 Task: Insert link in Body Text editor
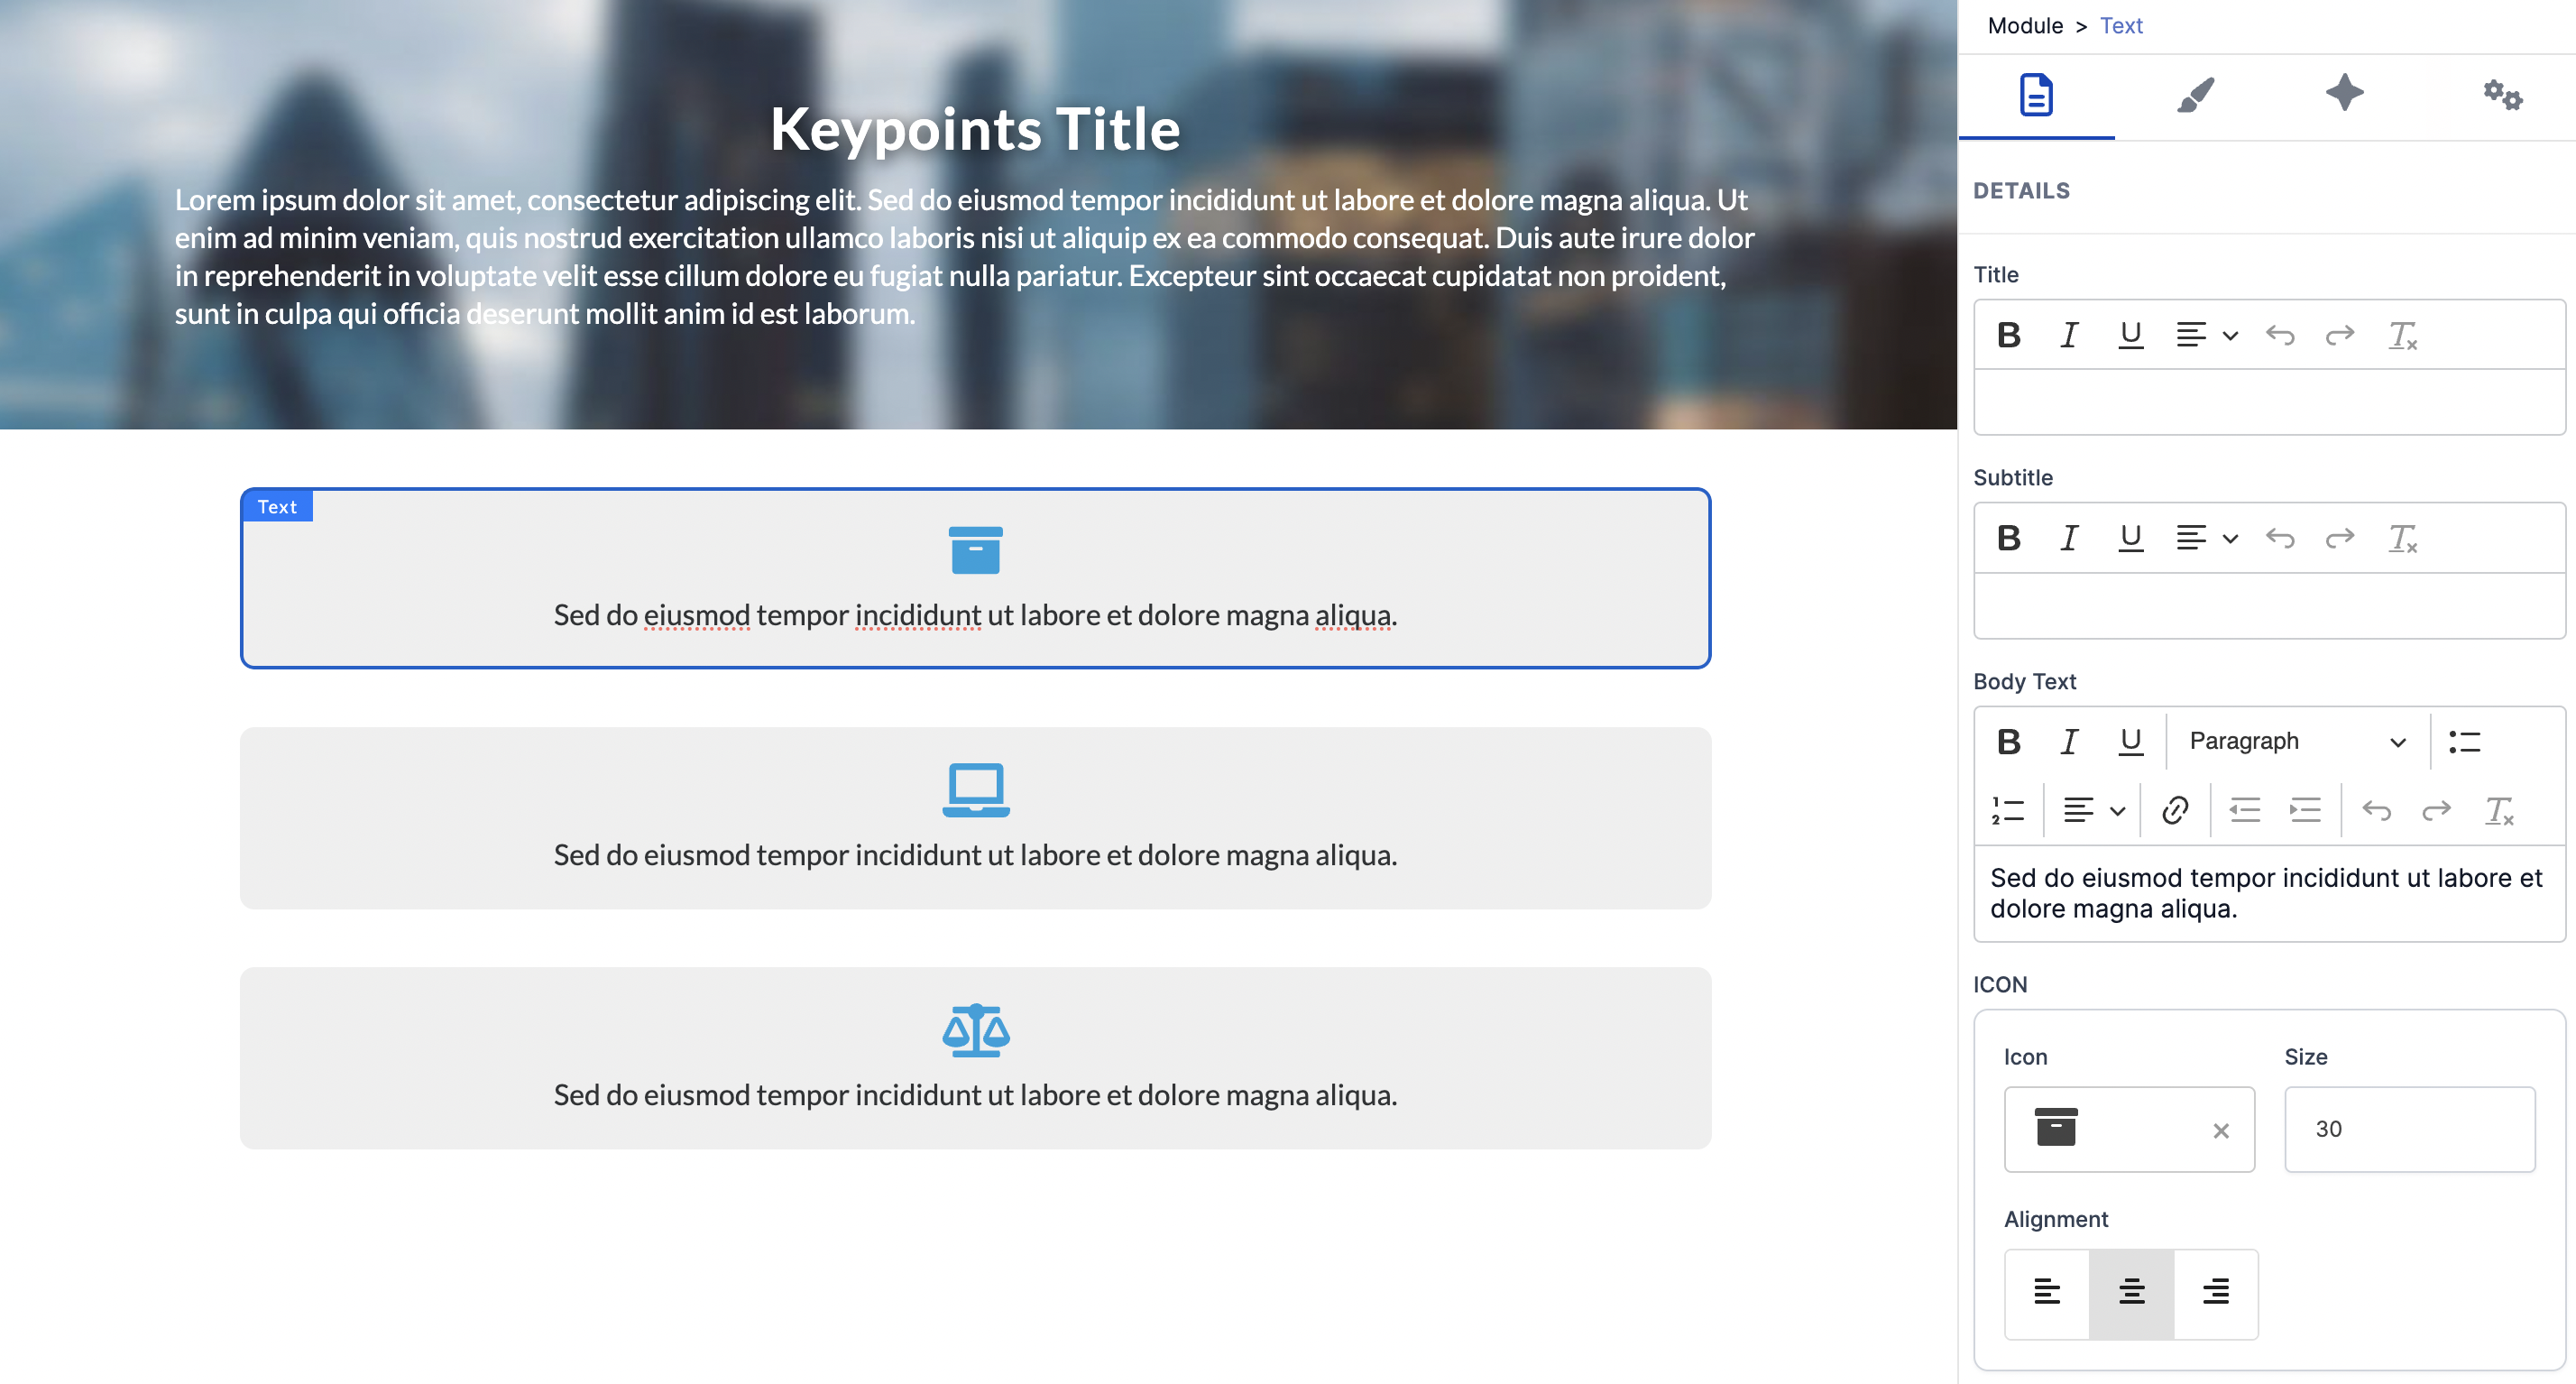(2175, 810)
